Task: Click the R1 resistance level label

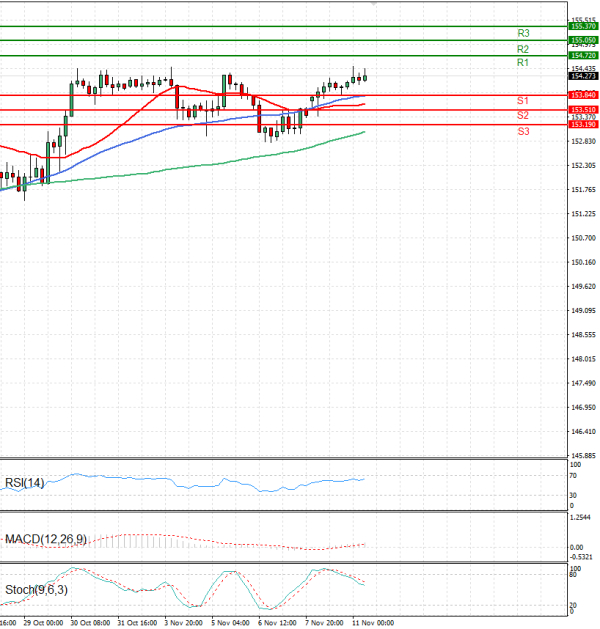Action: 522,63
